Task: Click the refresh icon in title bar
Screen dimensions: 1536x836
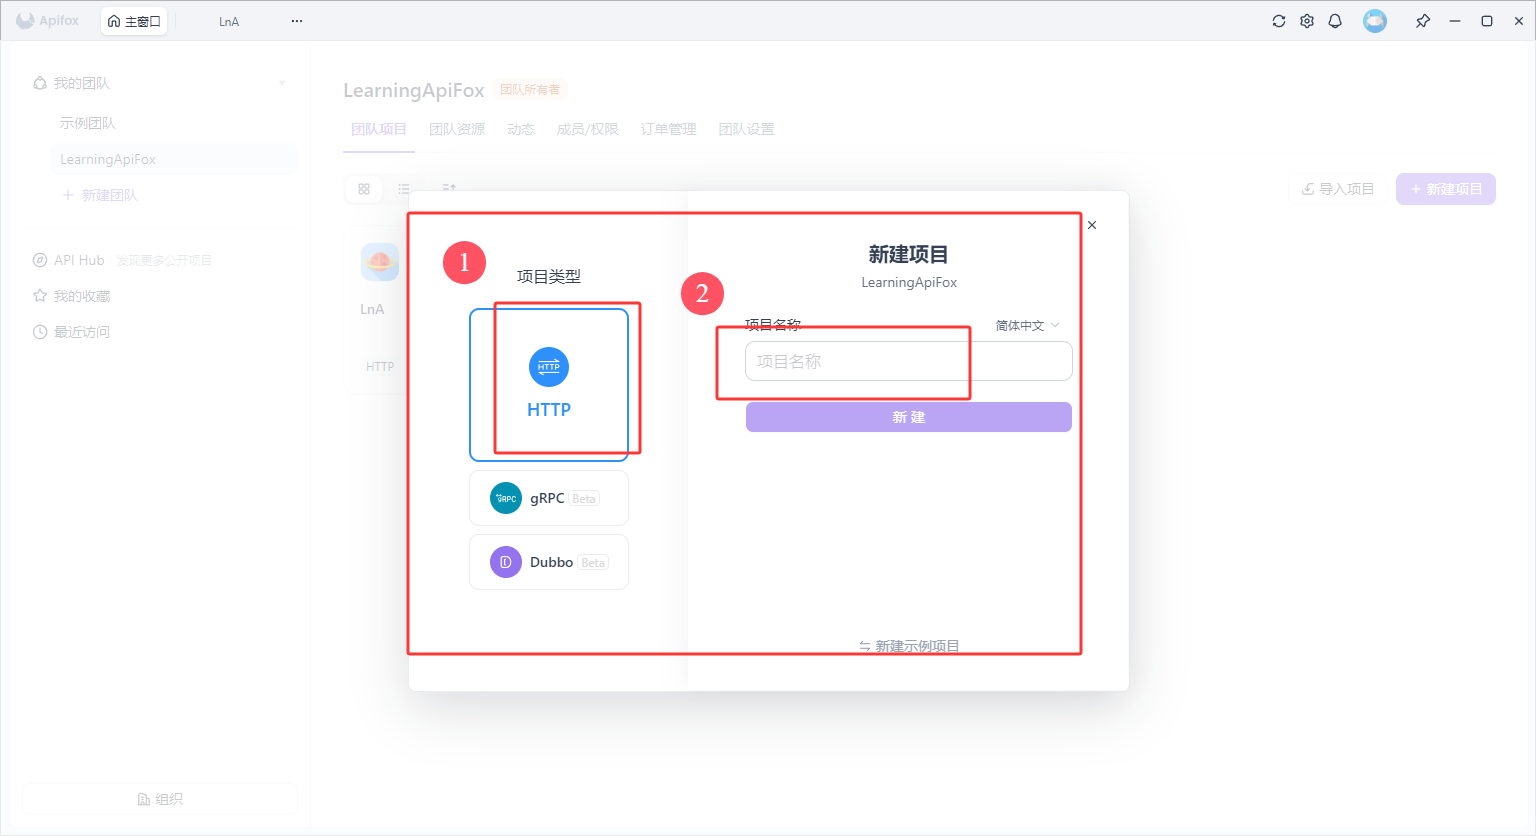Action: point(1279,21)
